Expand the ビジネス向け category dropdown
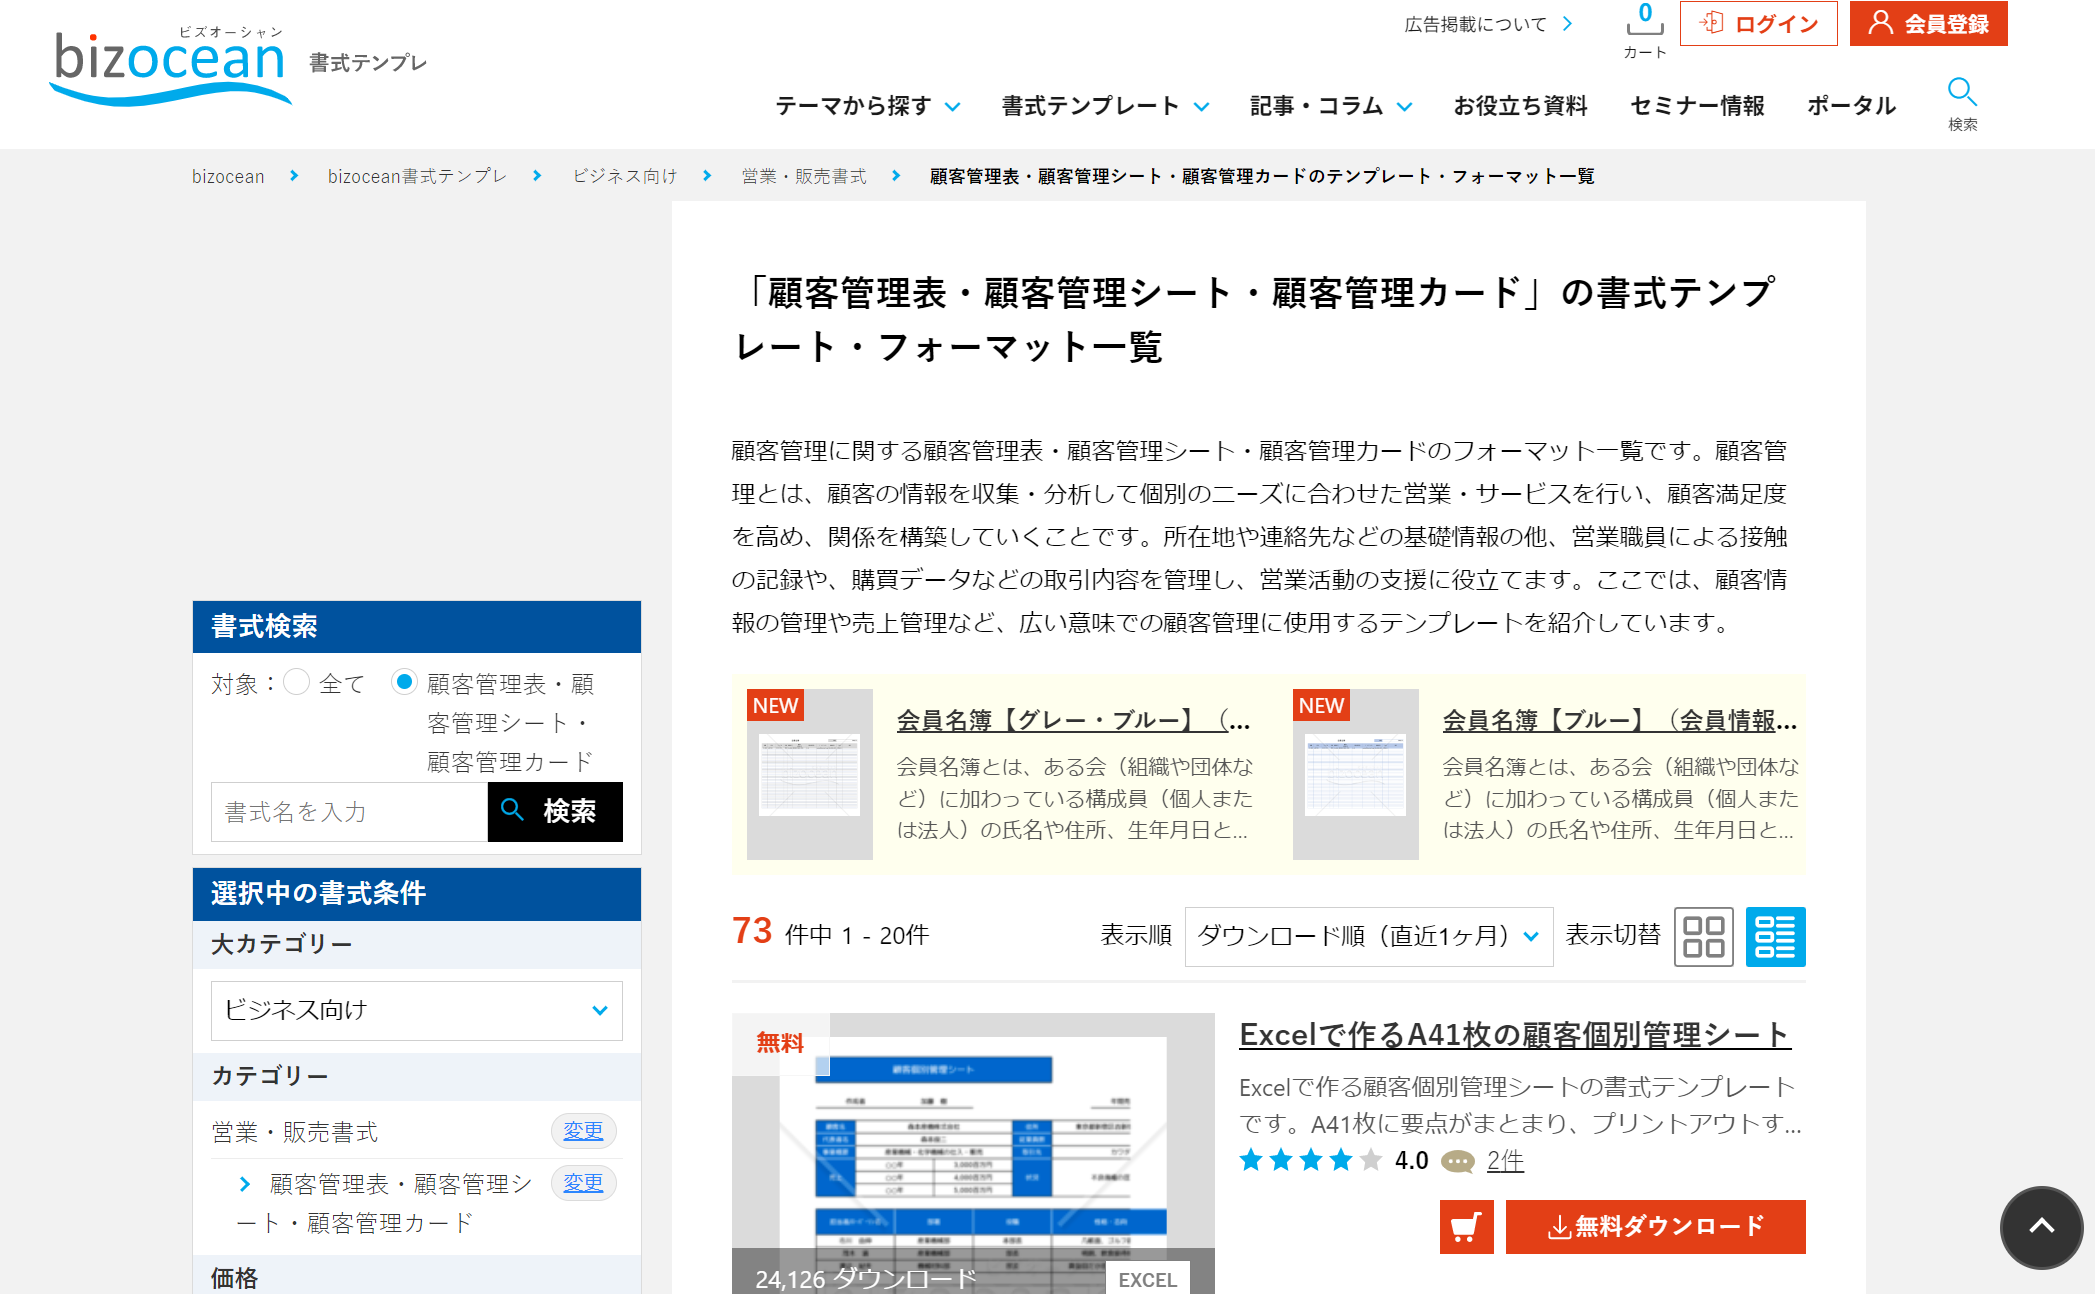Screen dimensions: 2095x1294 [415, 1010]
